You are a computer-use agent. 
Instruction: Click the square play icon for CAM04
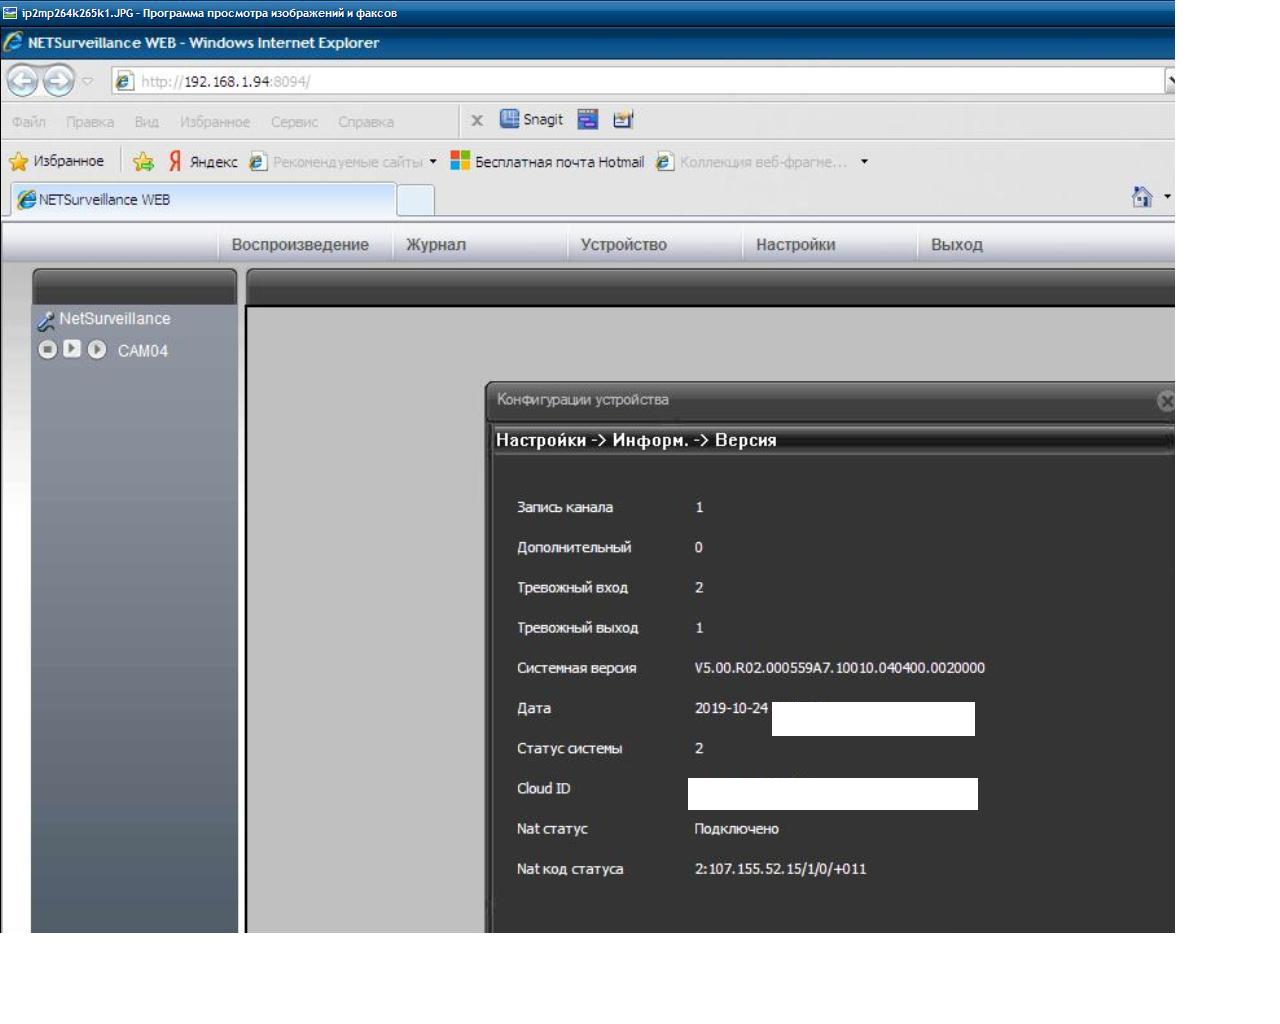72,349
